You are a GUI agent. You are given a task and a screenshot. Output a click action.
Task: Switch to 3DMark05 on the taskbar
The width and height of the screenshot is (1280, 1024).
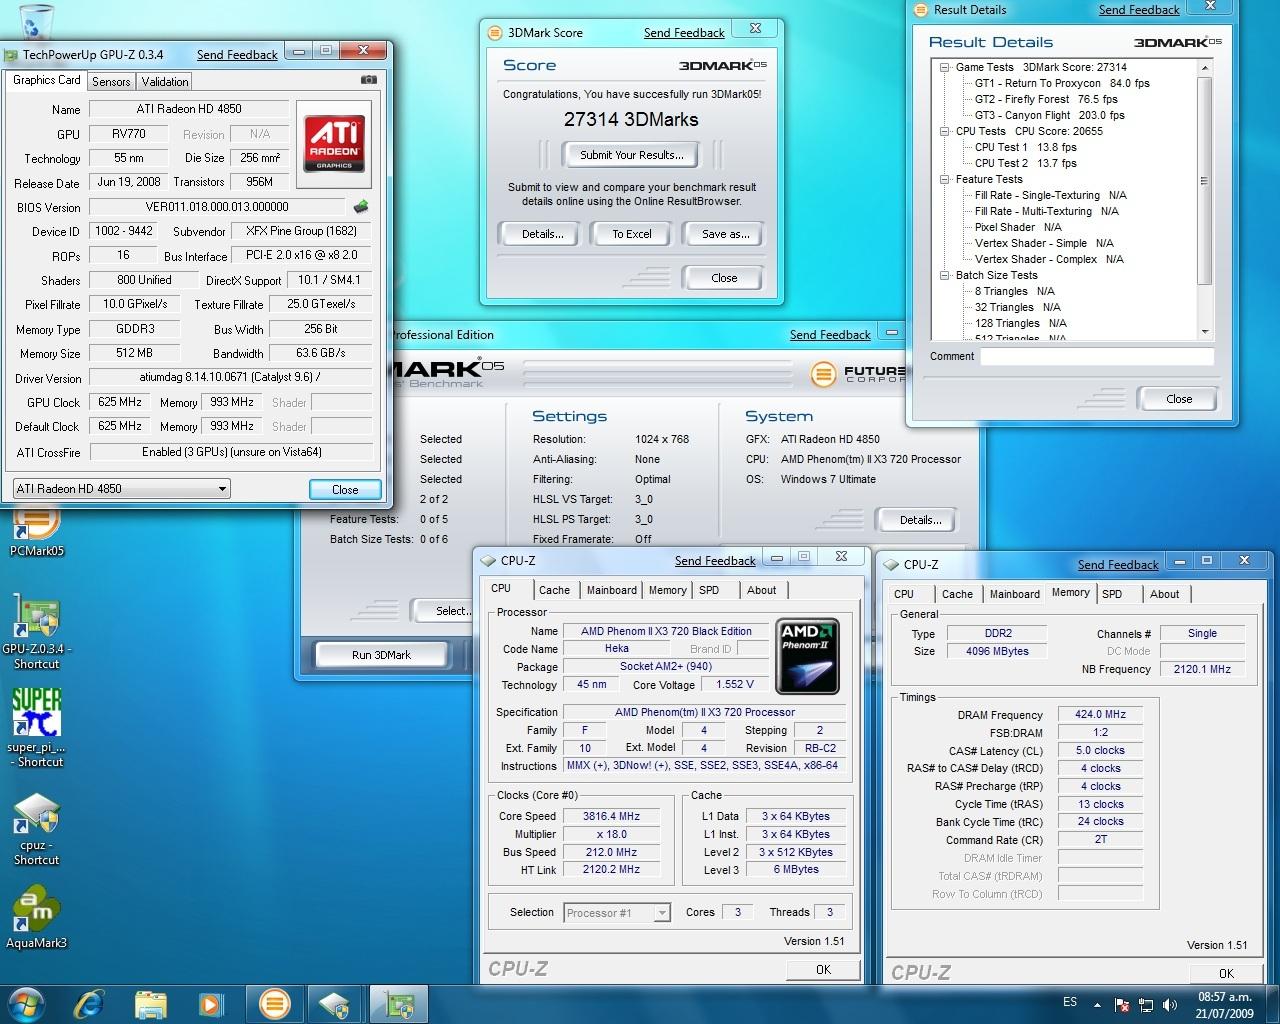[x=274, y=1003]
